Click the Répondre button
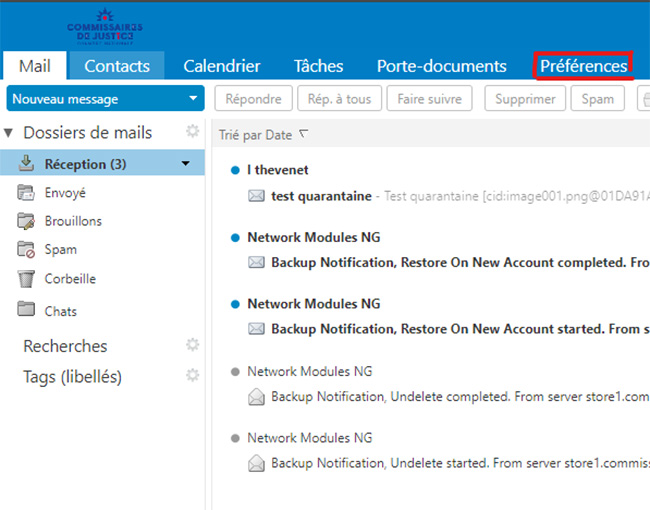This screenshot has width=650, height=510. coord(253,99)
